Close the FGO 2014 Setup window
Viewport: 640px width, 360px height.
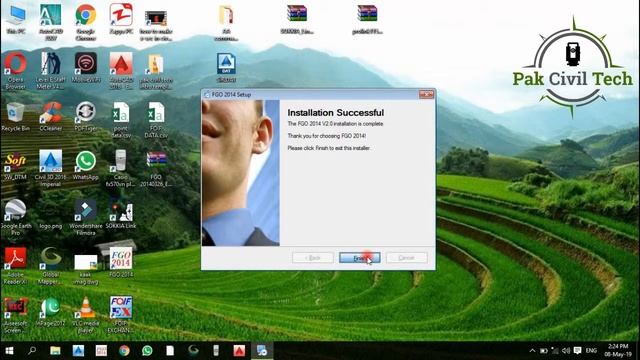(x=426, y=94)
